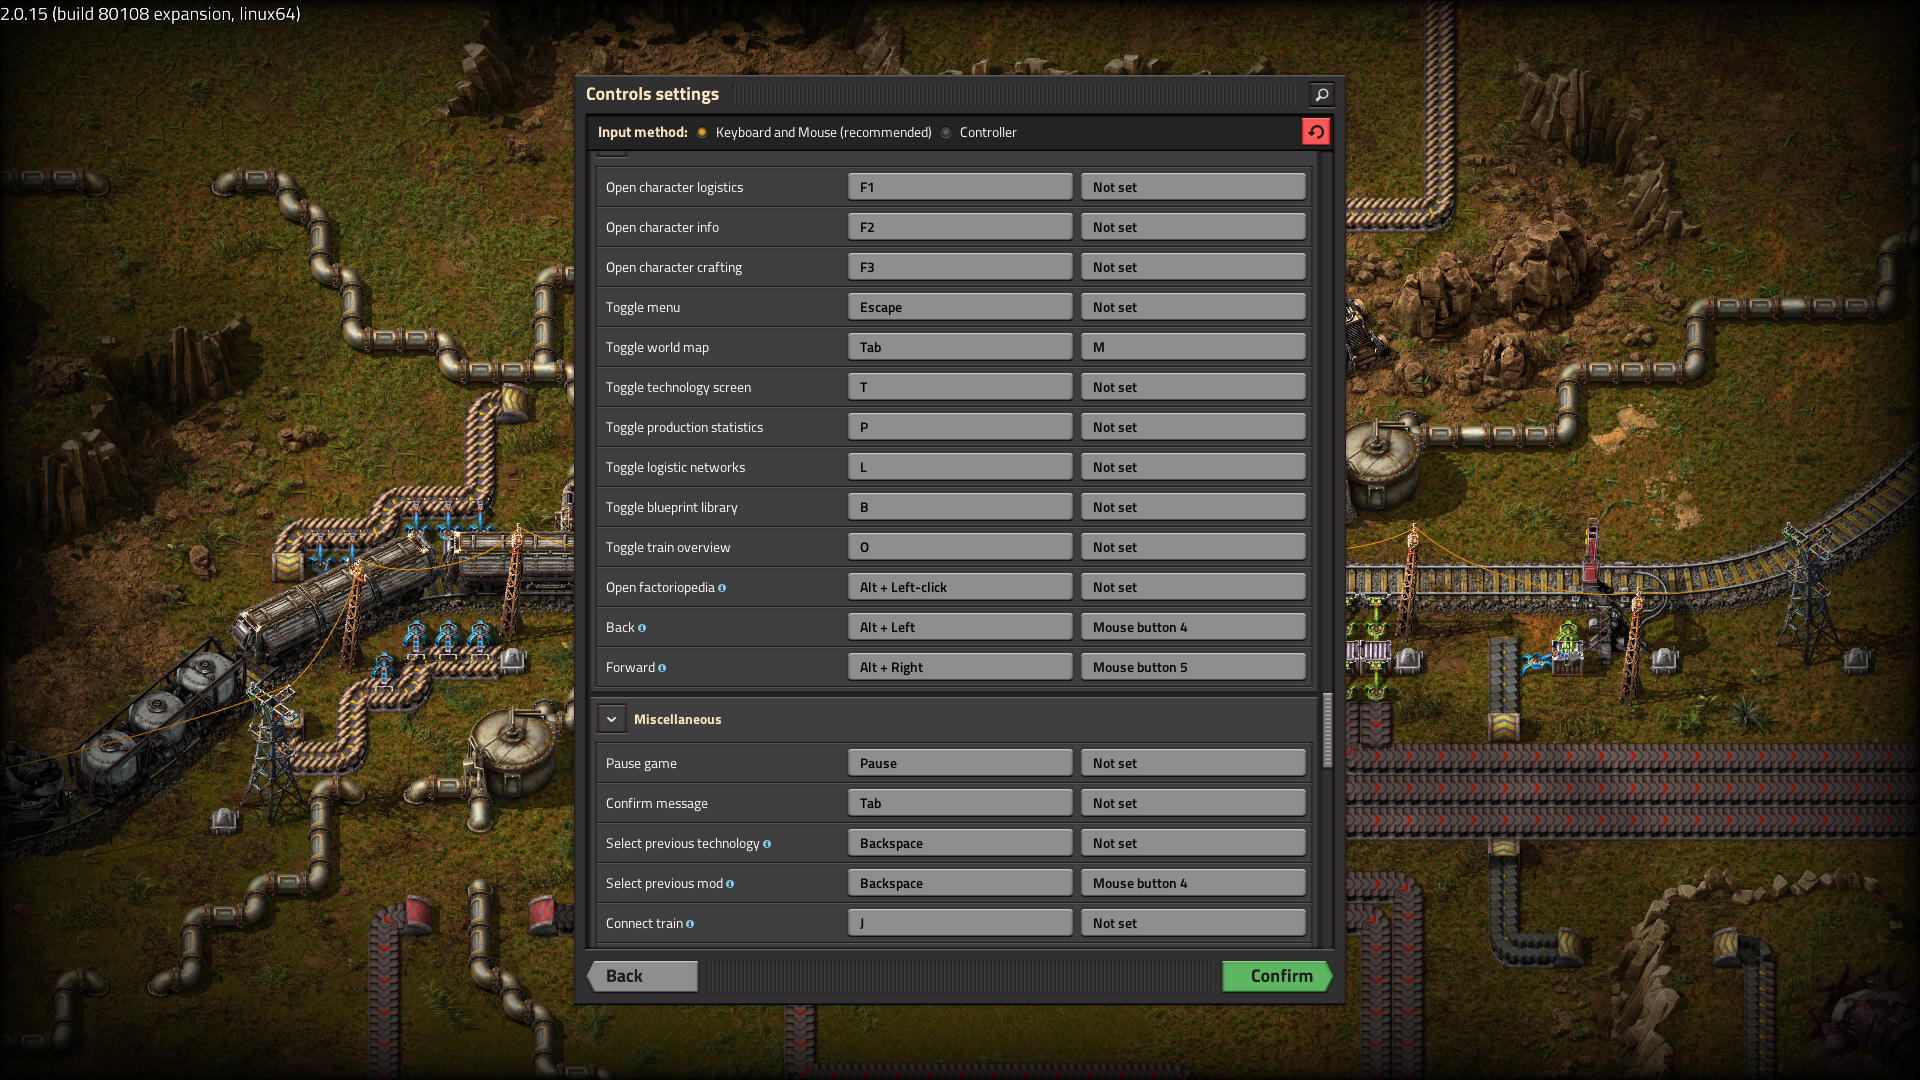Change Alt + Left-click binding for Open factoriopedia
This screenshot has height=1080, width=1920.
[960, 587]
